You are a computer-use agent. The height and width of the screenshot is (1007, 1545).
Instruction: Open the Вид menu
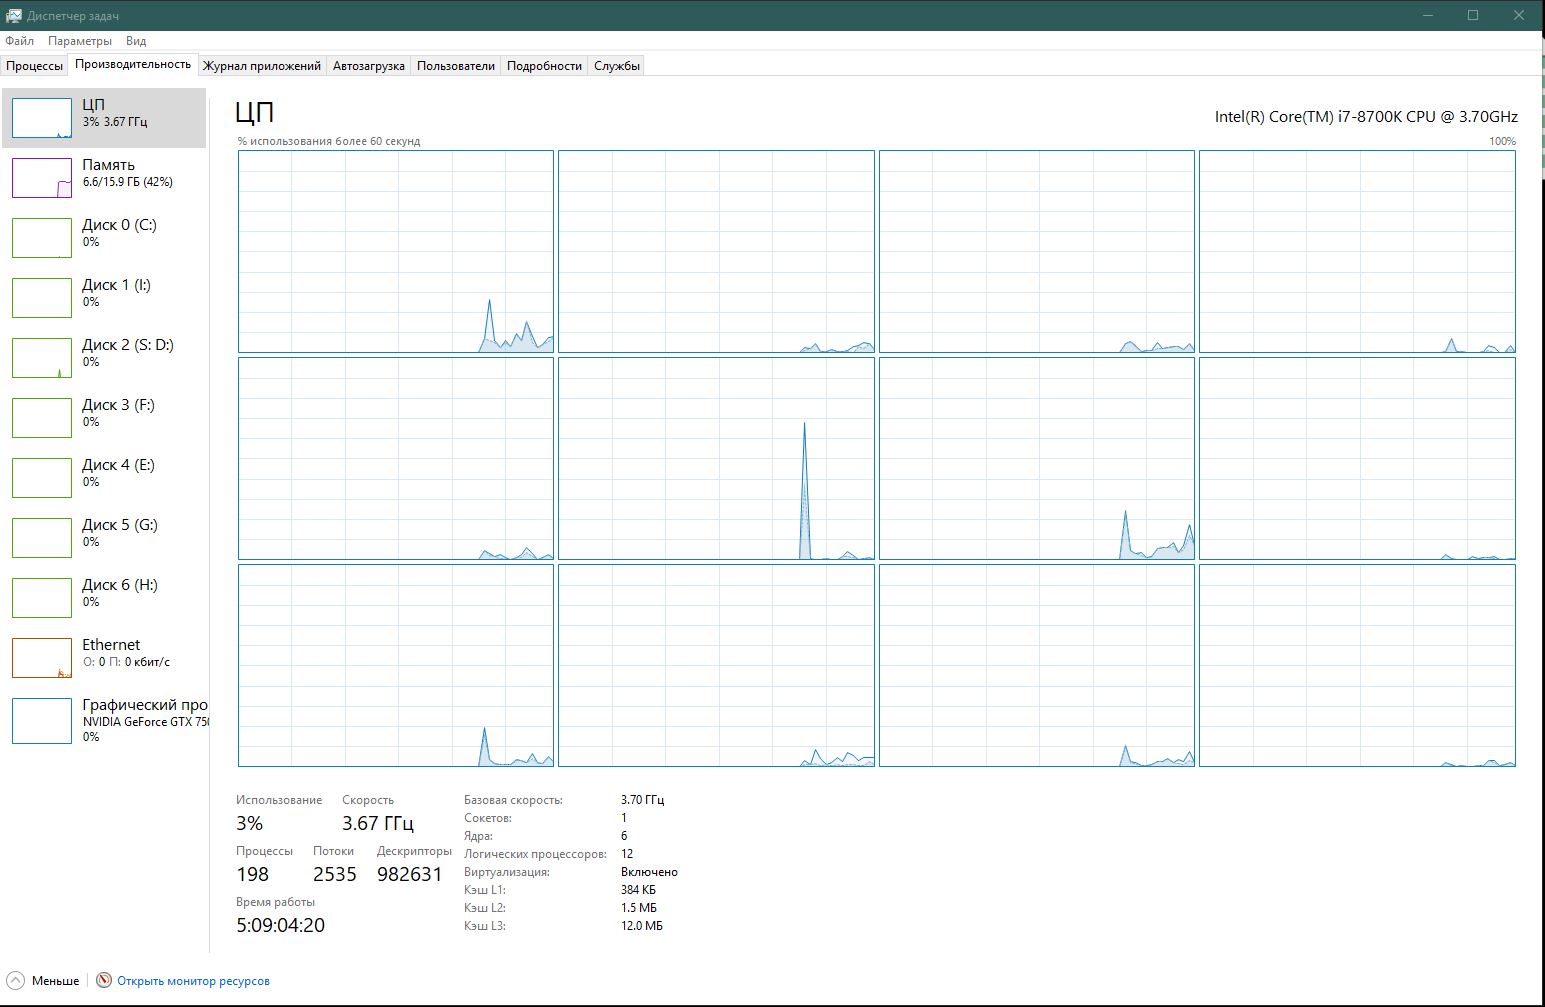(136, 41)
